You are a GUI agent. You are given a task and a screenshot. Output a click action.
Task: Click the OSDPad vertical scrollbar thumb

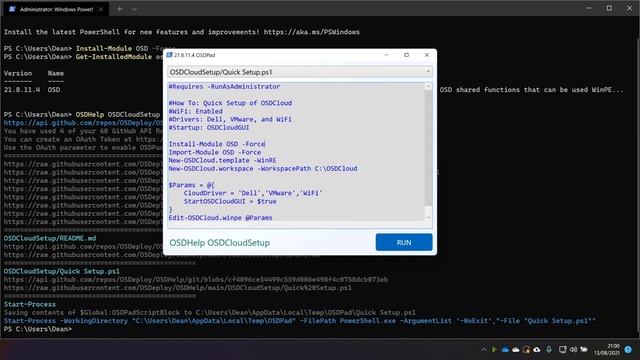coord(428,148)
